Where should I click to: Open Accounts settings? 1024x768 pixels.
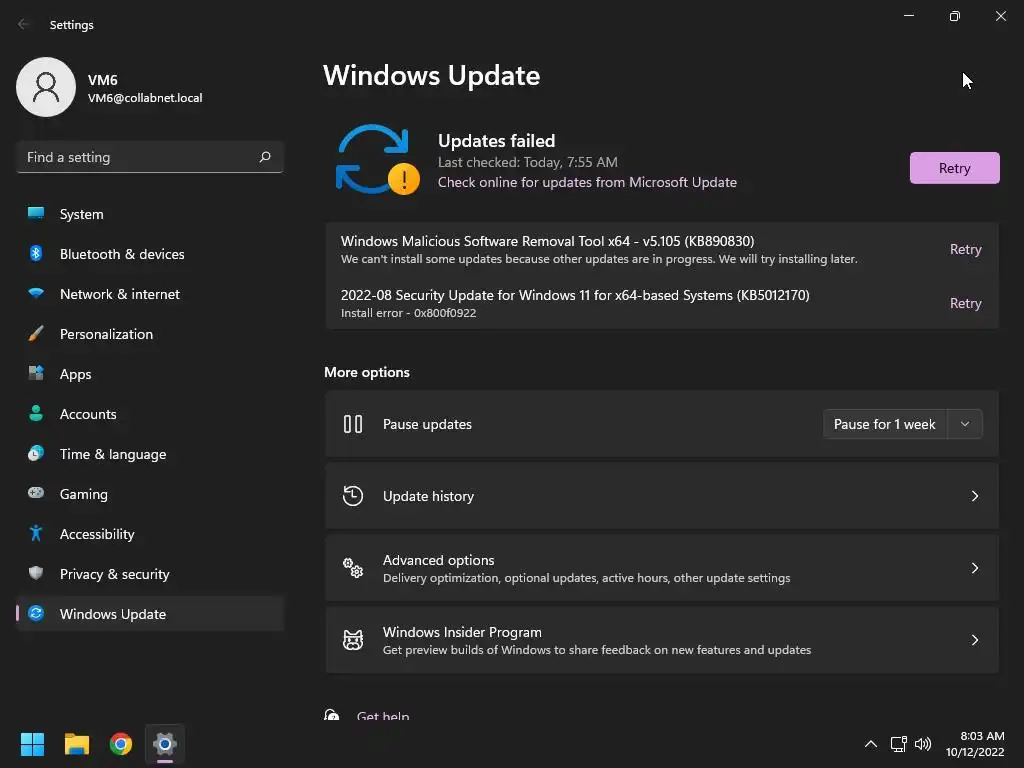click(x=150, y=413)
